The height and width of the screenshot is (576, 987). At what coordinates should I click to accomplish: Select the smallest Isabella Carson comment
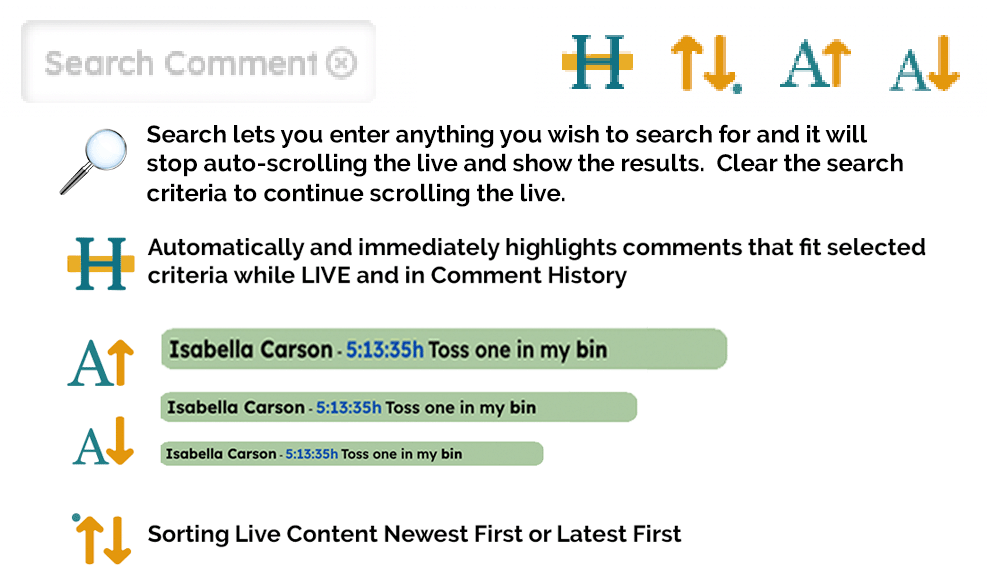coord(351,454)
